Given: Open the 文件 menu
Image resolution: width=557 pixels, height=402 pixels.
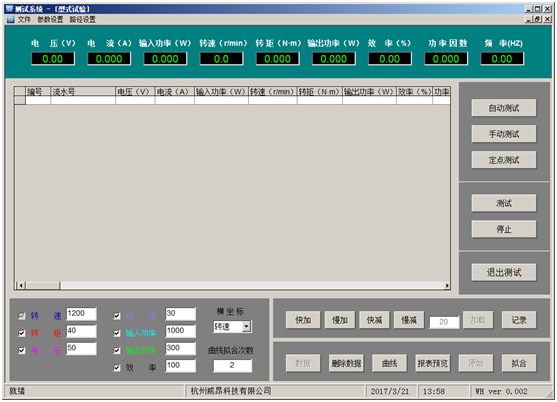Looking at the screenshot, I should click(x=24, y=19).
